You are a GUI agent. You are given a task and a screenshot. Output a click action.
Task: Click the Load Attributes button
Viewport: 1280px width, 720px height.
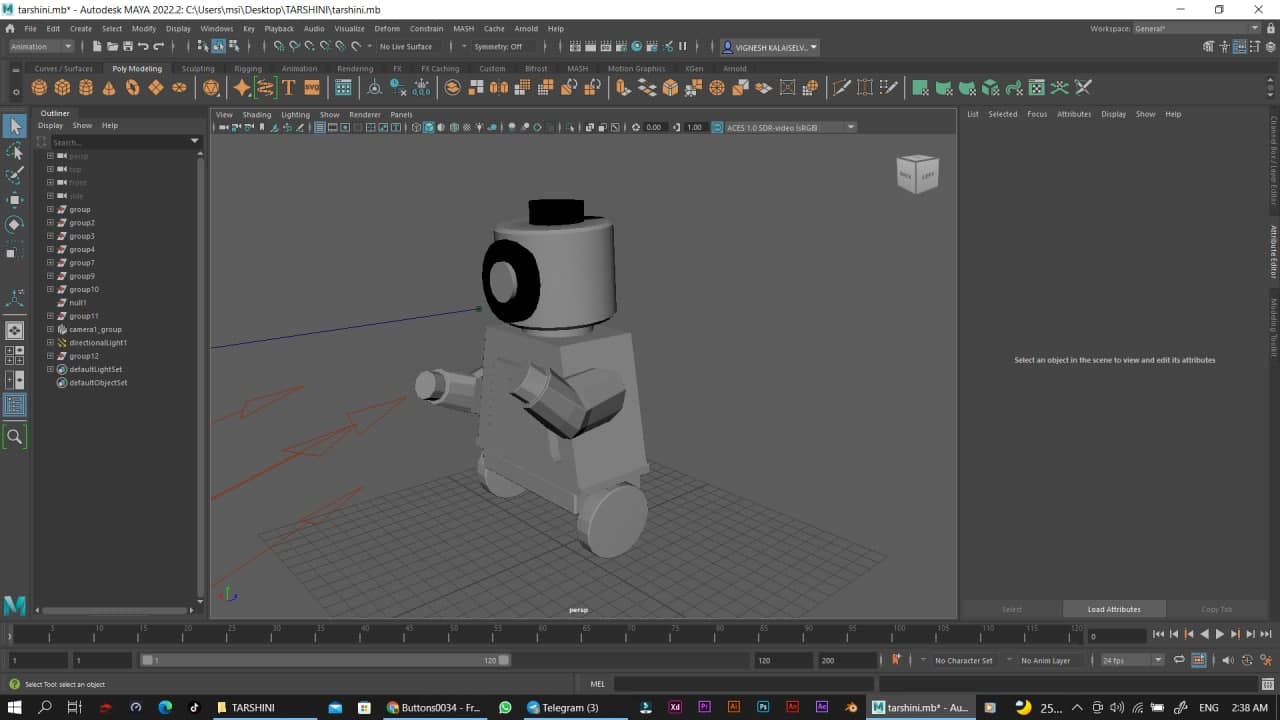(1114, 609)
